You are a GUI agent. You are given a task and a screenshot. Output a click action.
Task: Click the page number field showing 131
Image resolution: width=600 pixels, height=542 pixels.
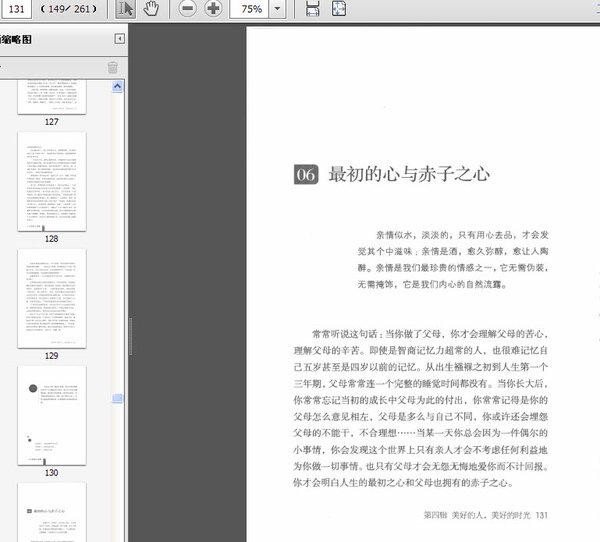(16, 8)
